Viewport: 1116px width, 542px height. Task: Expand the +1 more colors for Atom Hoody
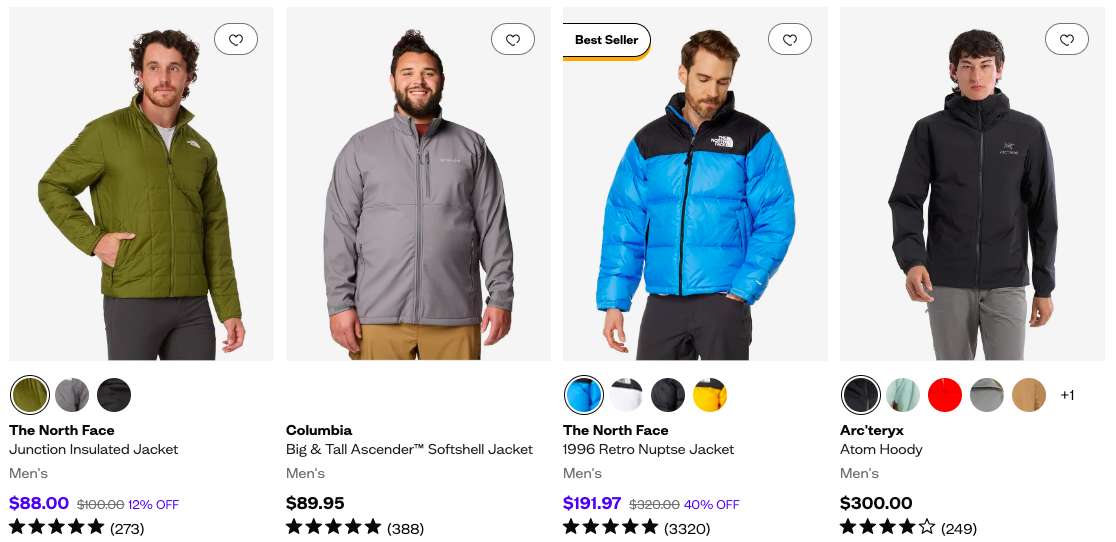1067,395
